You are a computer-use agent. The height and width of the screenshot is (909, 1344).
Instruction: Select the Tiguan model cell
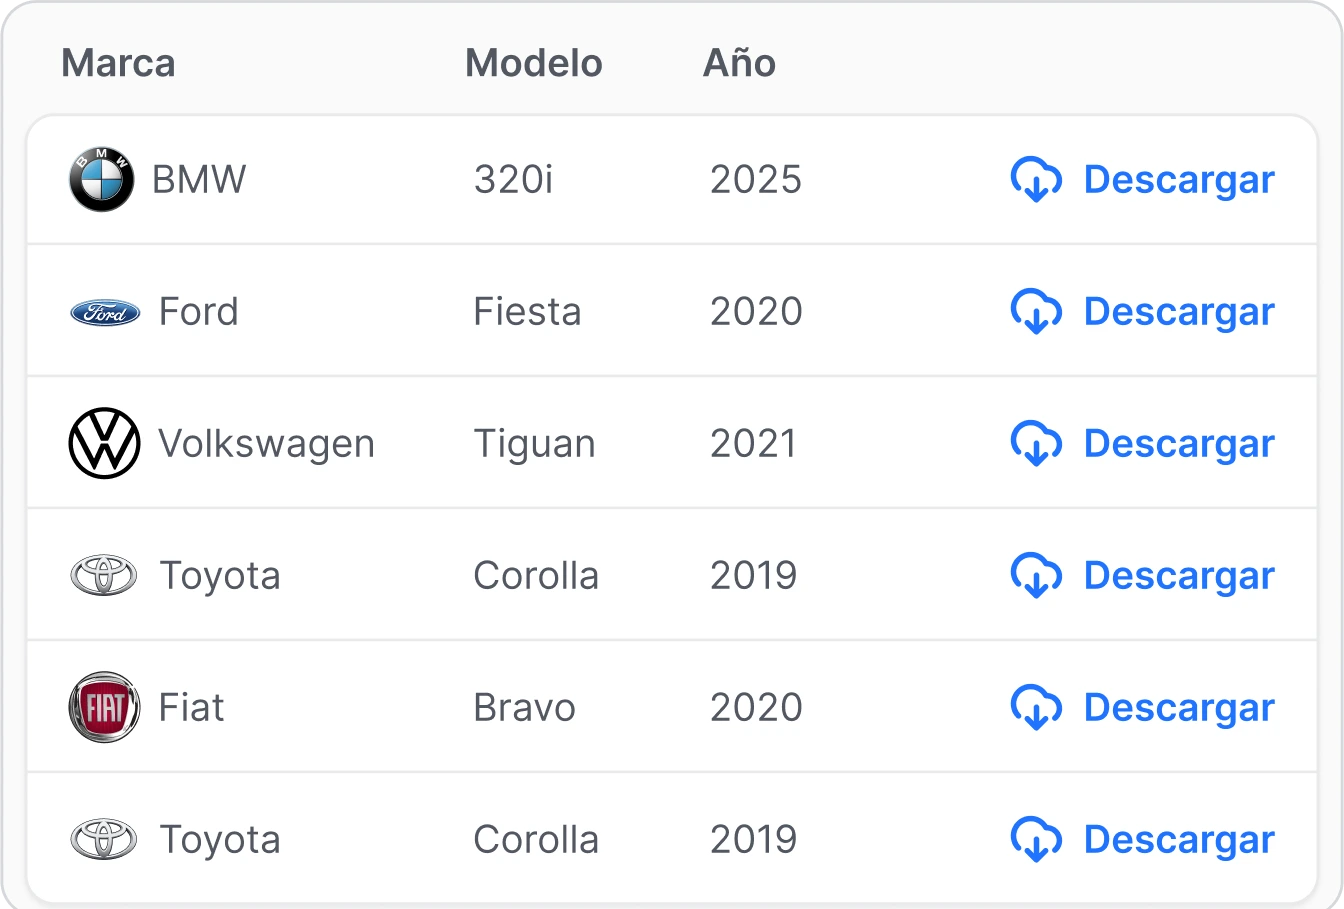(x=535, y=445)
